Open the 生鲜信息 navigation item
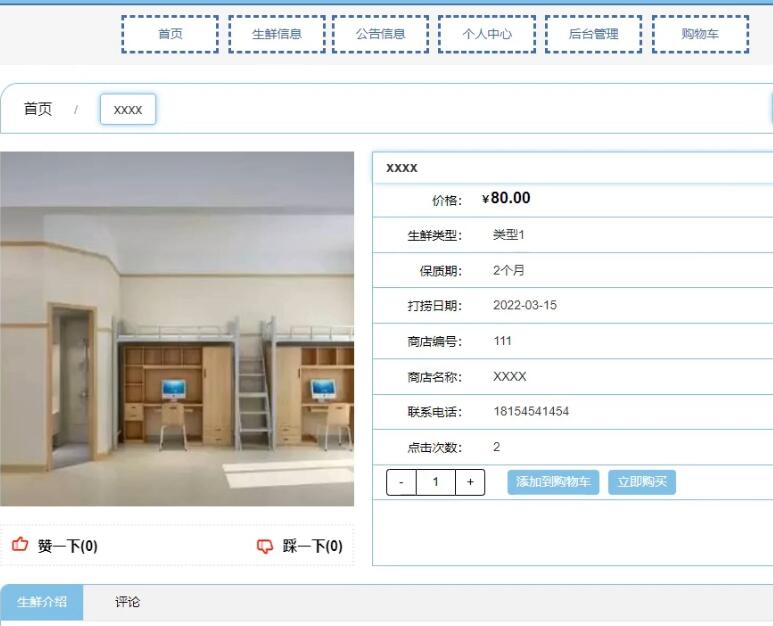The image size is (773, 626). [277, 34]
